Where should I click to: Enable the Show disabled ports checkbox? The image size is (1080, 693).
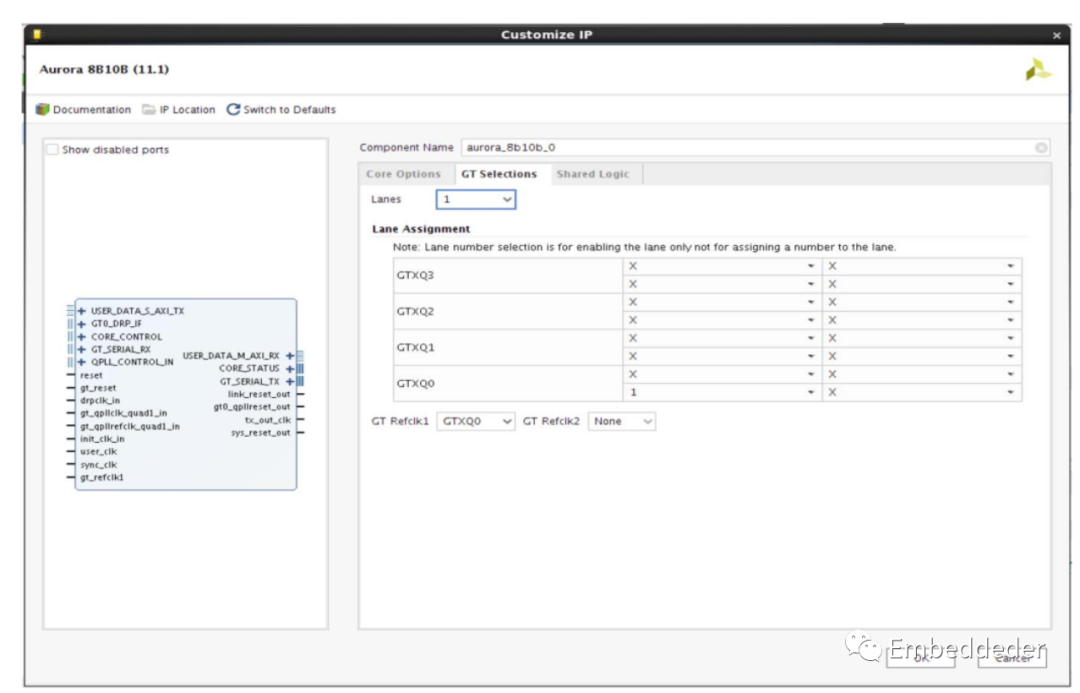click(x=52, y=149)
